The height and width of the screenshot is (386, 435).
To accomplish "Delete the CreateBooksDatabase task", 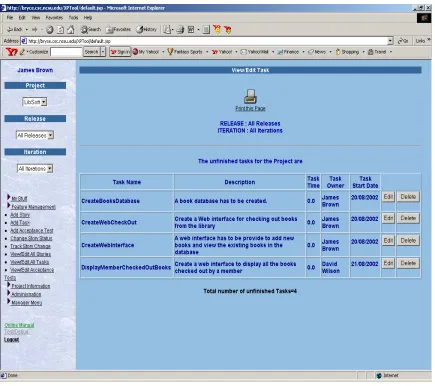I will pyautogui.click(x=408, y=197).
